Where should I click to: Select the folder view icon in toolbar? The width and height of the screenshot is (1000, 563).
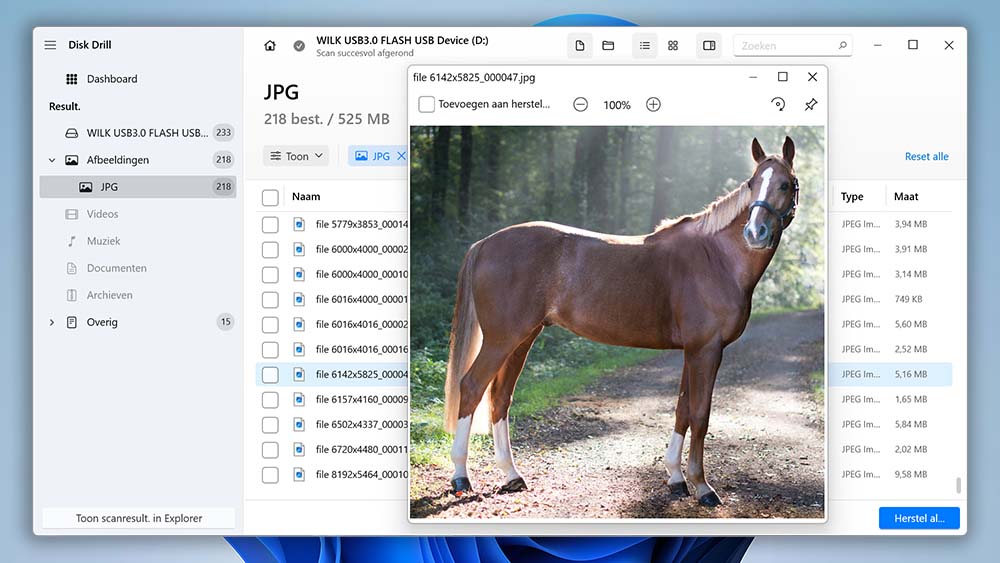(608, 46)
